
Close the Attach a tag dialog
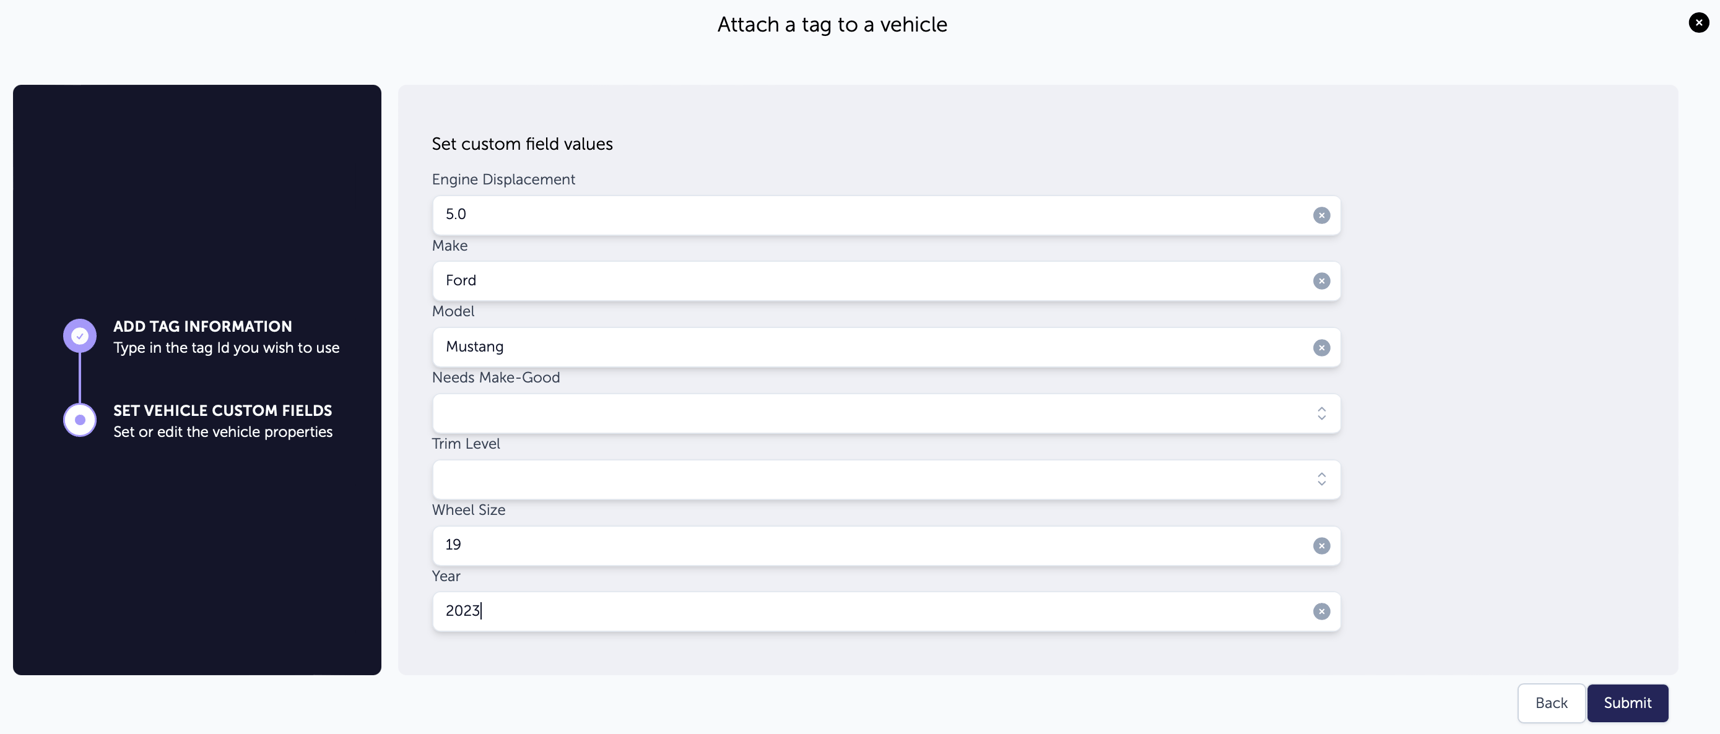click(1697, 21)
